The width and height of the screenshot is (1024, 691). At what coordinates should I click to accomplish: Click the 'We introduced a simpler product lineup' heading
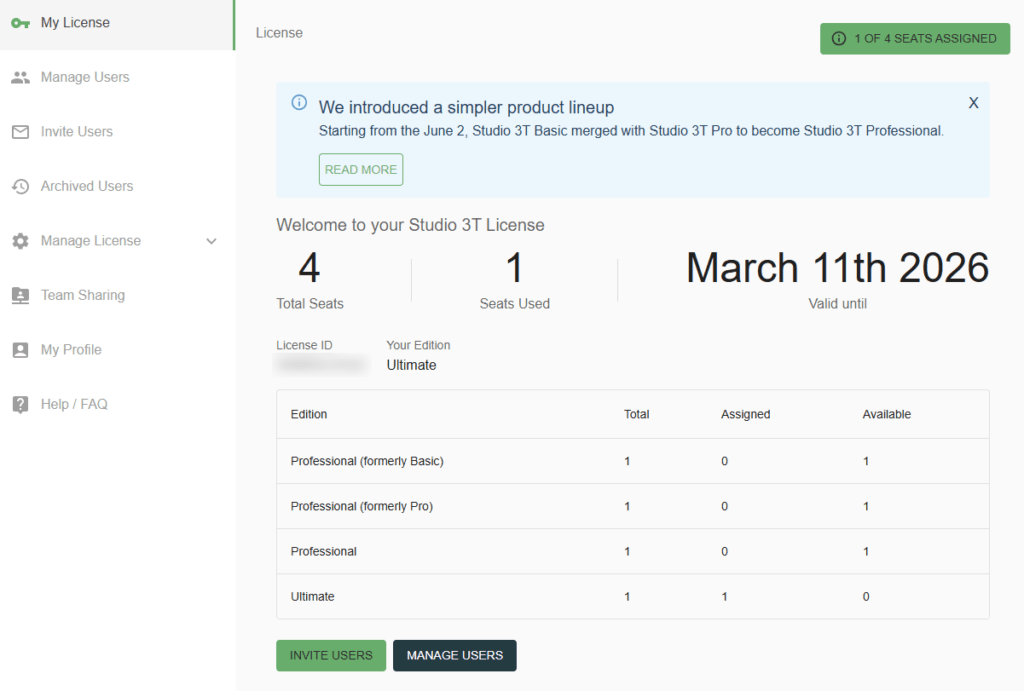466,107
